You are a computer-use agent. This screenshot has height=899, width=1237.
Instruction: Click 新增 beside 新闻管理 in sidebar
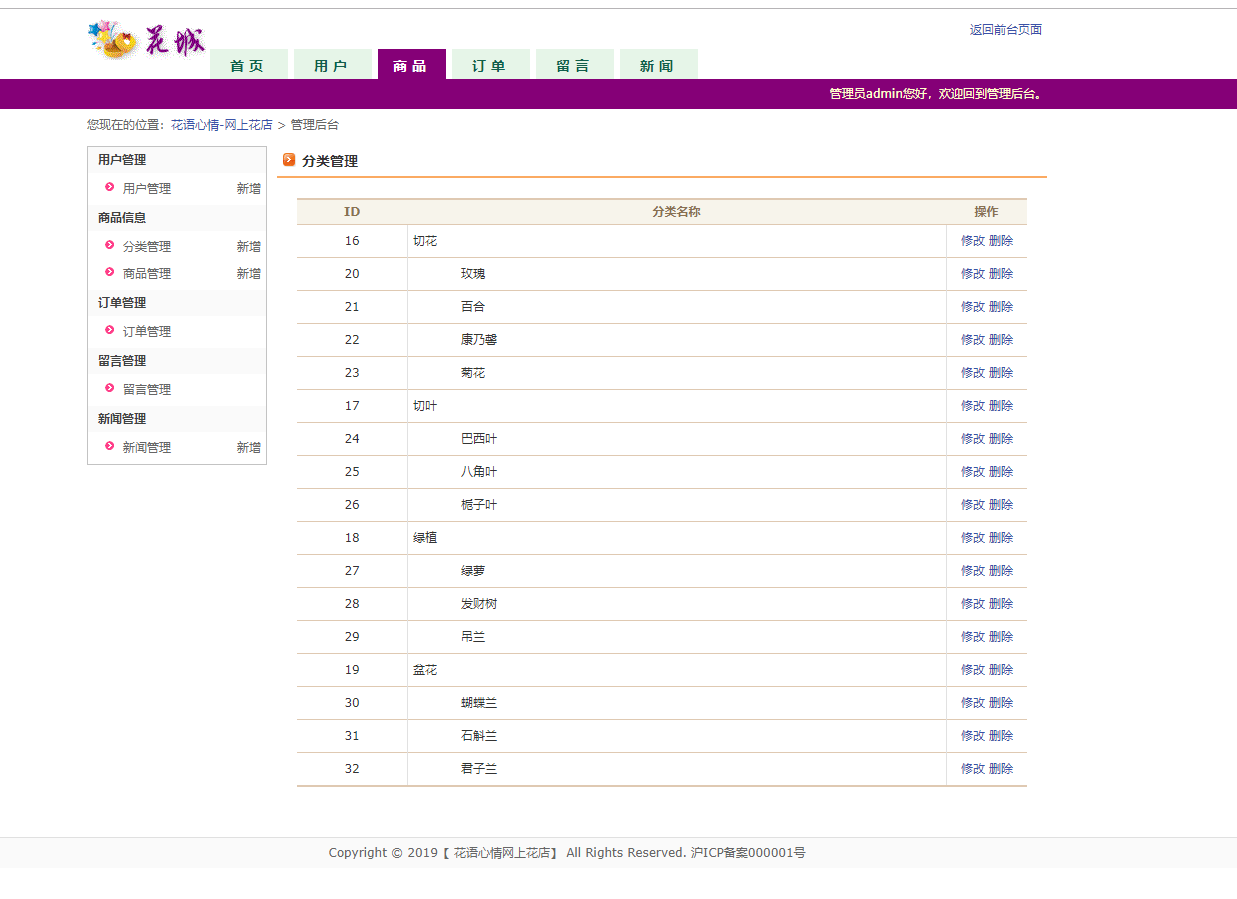248,447
